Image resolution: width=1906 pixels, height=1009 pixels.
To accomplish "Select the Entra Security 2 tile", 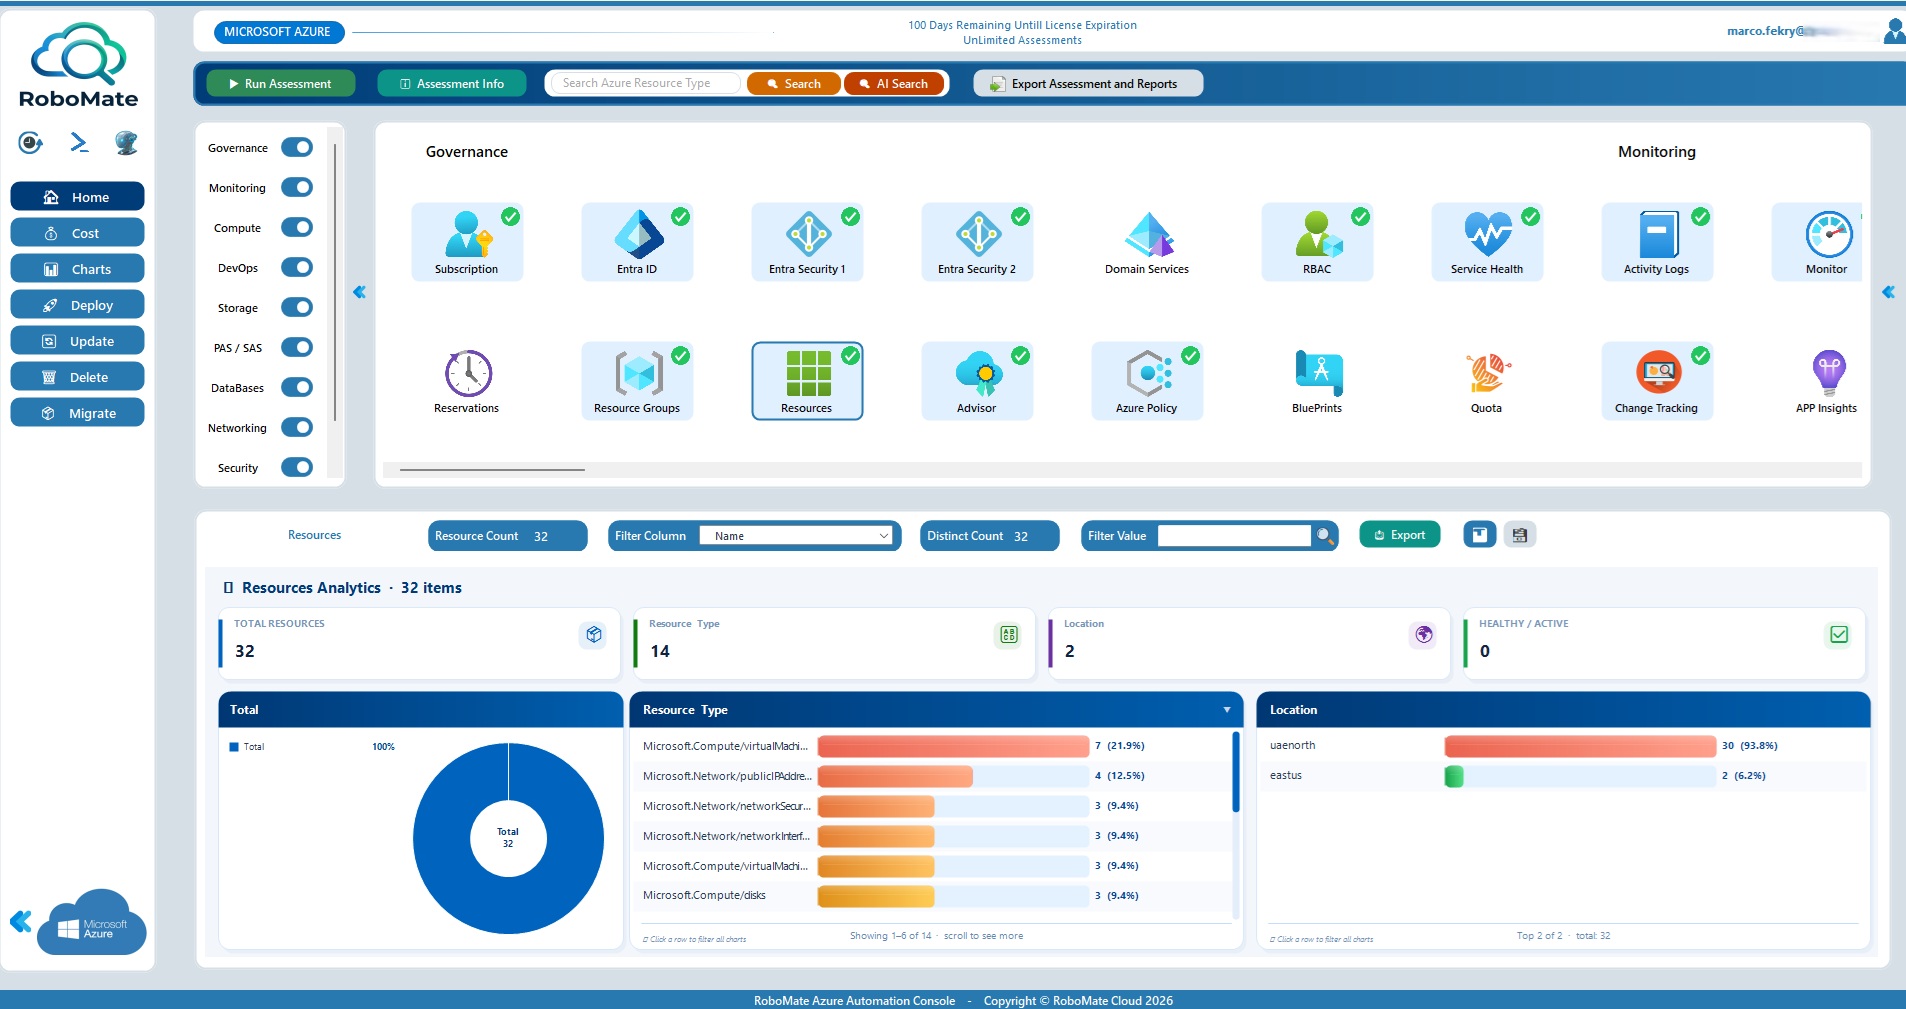I will [x=977, y=242].
